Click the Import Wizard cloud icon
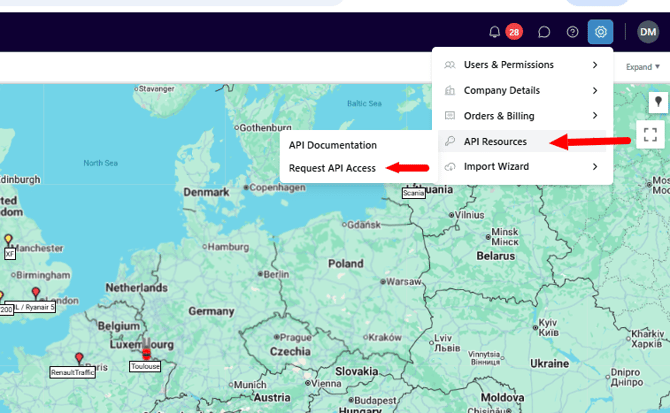 coord(450,167)
